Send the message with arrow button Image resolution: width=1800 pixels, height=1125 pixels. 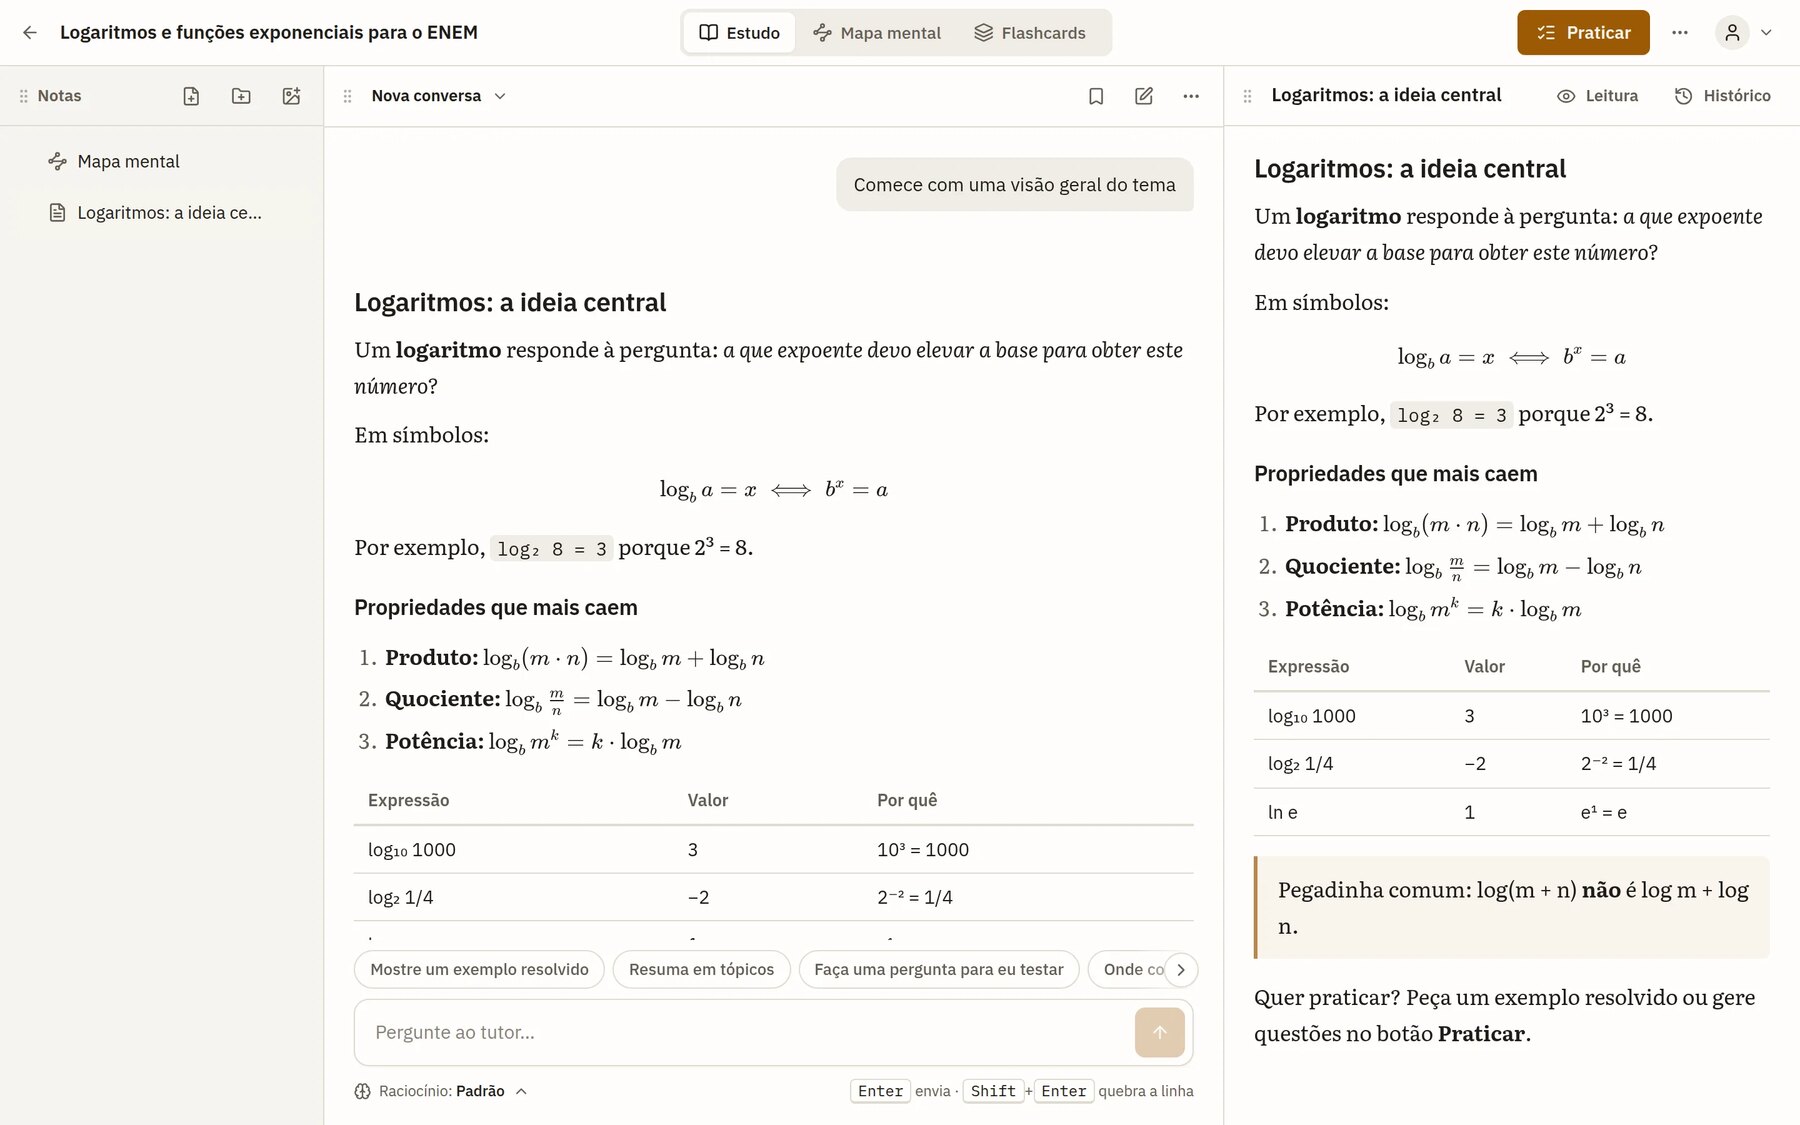[1160, 1032]
